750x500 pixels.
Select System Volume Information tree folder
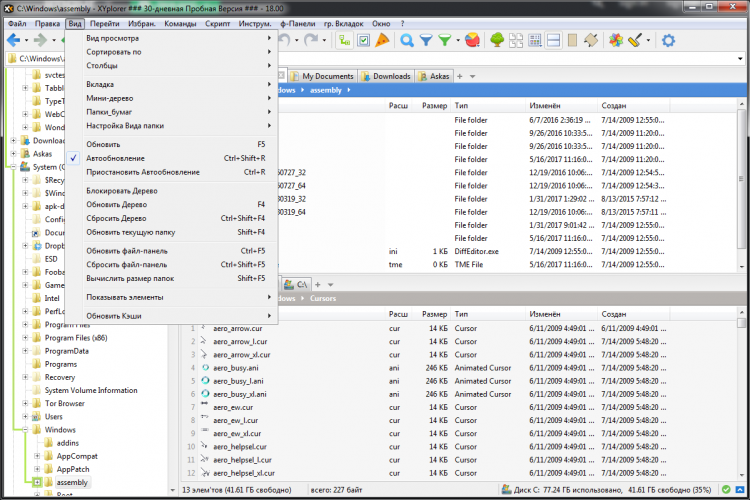(91, 390)
